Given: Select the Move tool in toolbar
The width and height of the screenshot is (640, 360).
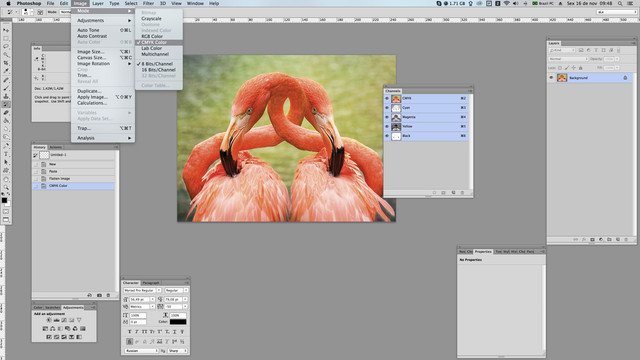Looking at the screenshot, I should pyautogui.click(x=6, y=30).
